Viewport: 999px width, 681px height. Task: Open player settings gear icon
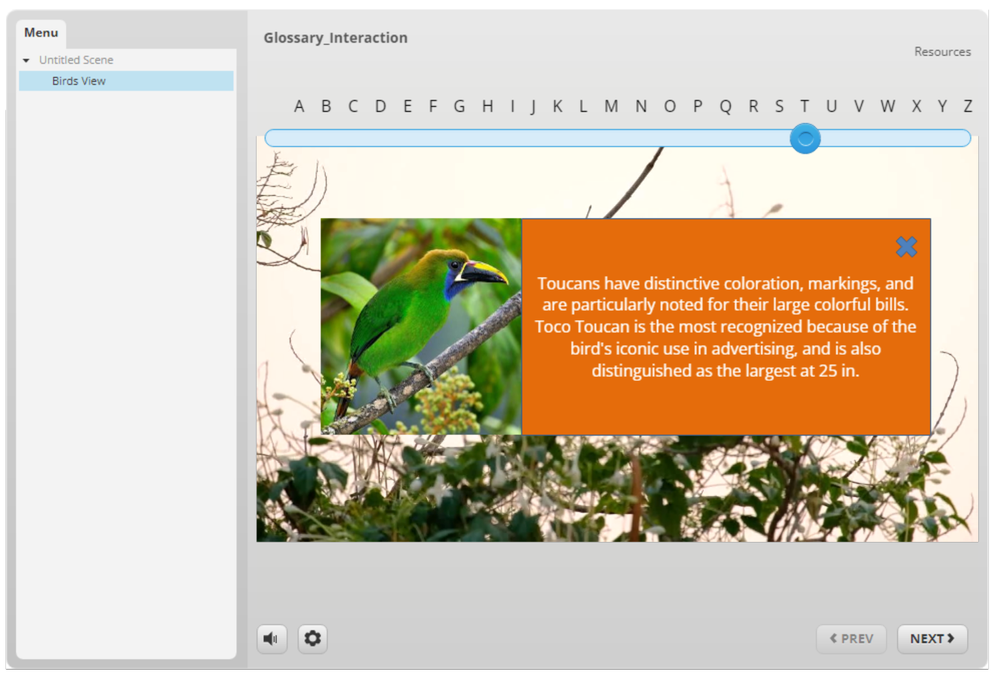[x=312, y=638]
